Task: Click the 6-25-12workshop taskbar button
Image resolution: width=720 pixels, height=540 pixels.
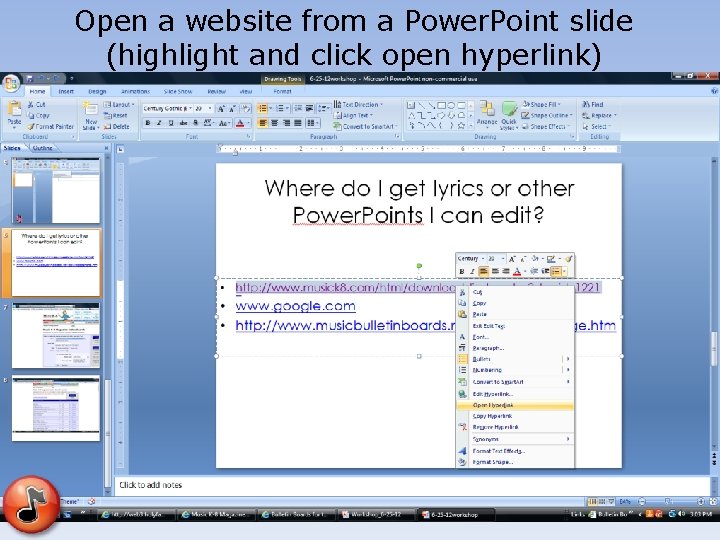Action: tap(455, 515)
